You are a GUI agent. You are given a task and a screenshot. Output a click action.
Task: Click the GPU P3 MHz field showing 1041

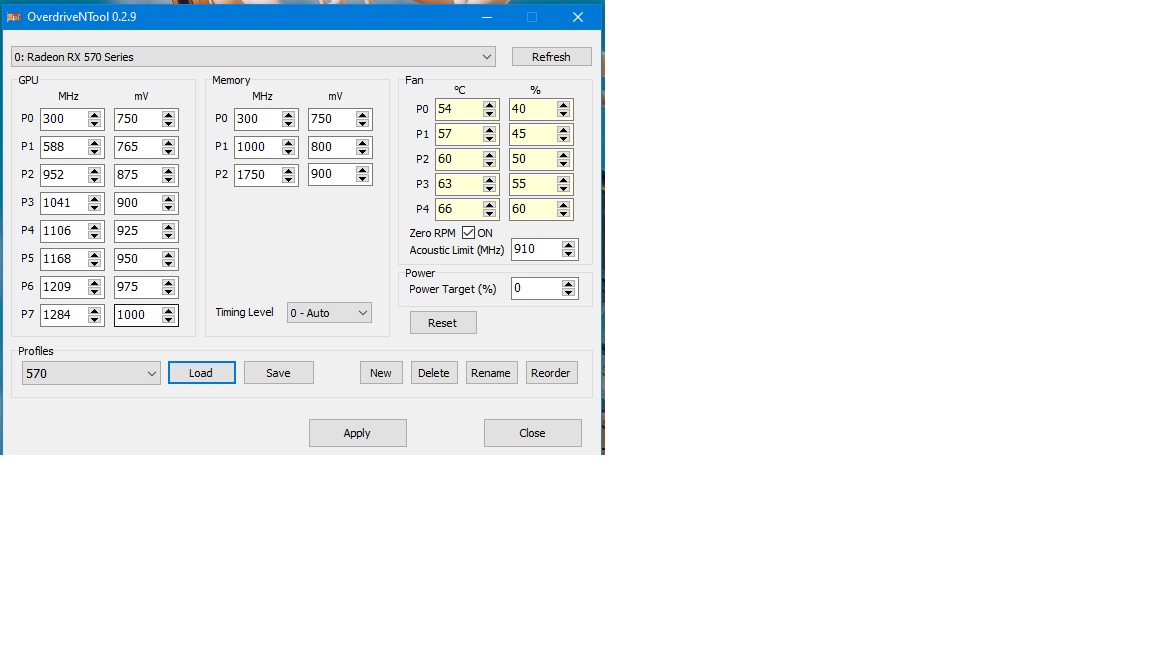(64, 203)
